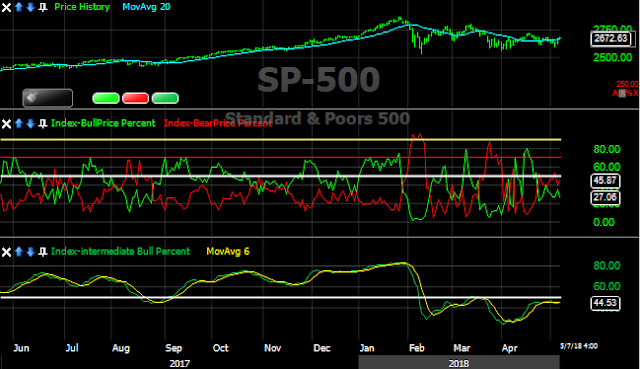
Task: Move the Index-BullPrice Percent pane down
Action: [31, 123]
